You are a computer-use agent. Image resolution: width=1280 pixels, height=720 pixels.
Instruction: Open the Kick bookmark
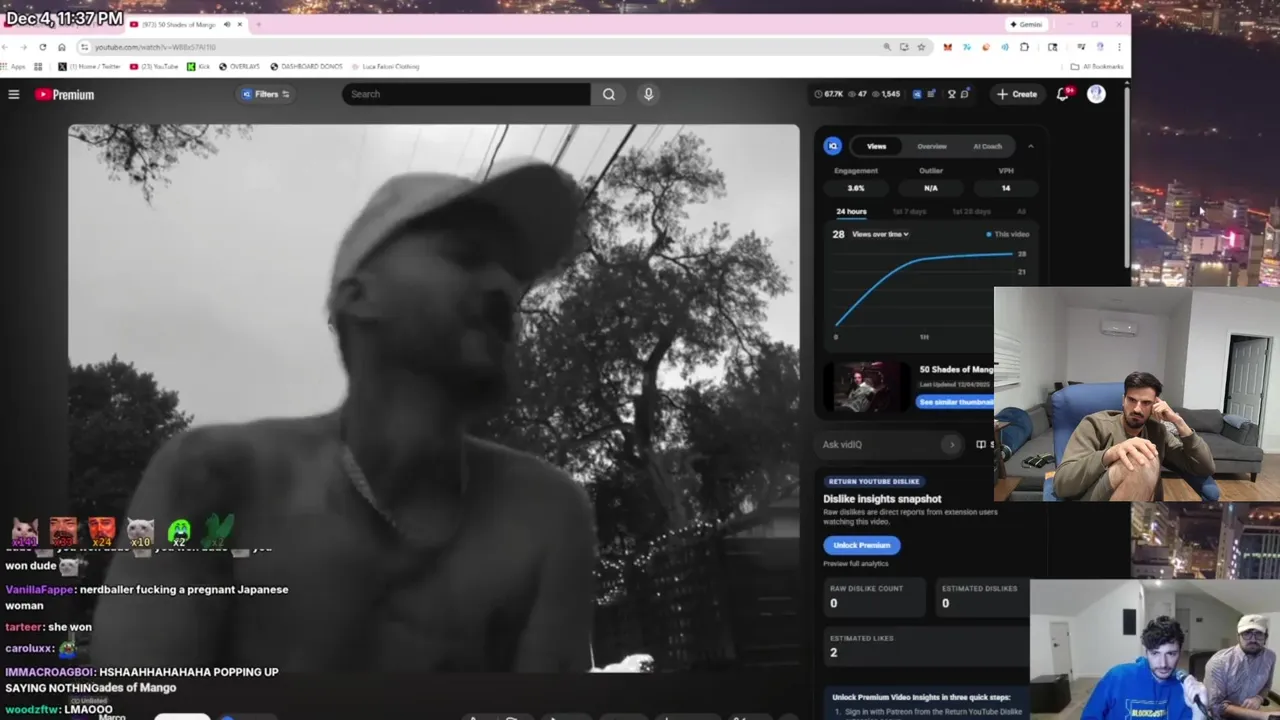[x=198, y=67]
